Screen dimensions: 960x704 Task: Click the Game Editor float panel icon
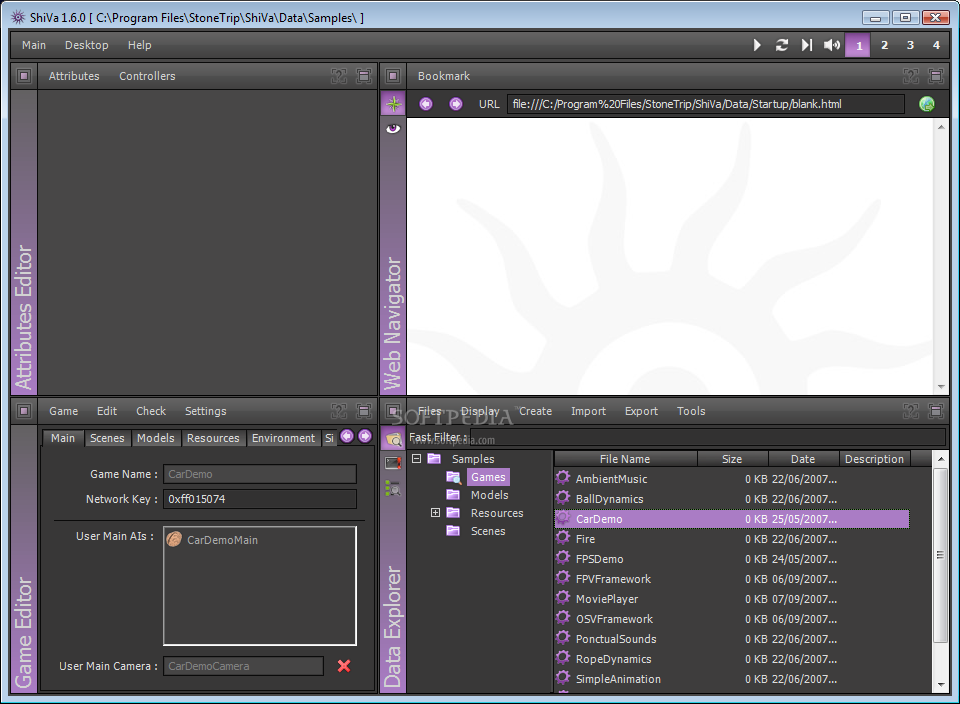(339, 411)
